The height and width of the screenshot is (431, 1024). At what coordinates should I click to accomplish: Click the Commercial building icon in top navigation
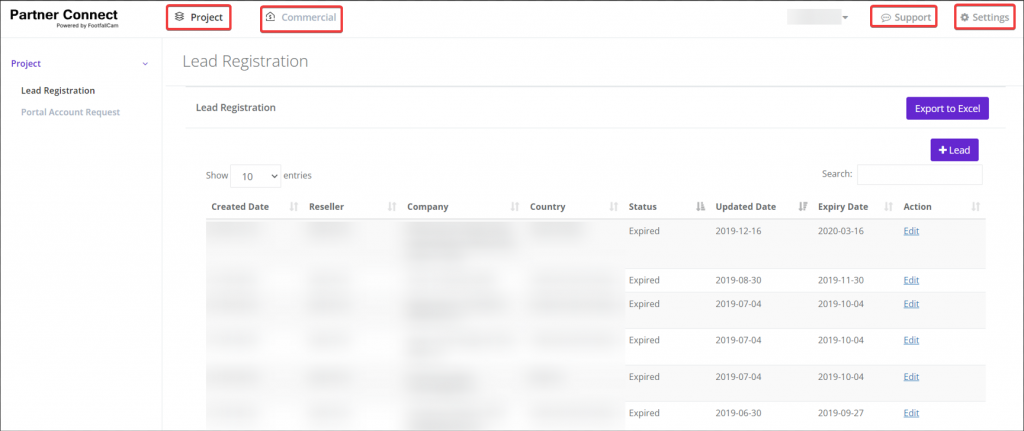(x=270, y=17)
